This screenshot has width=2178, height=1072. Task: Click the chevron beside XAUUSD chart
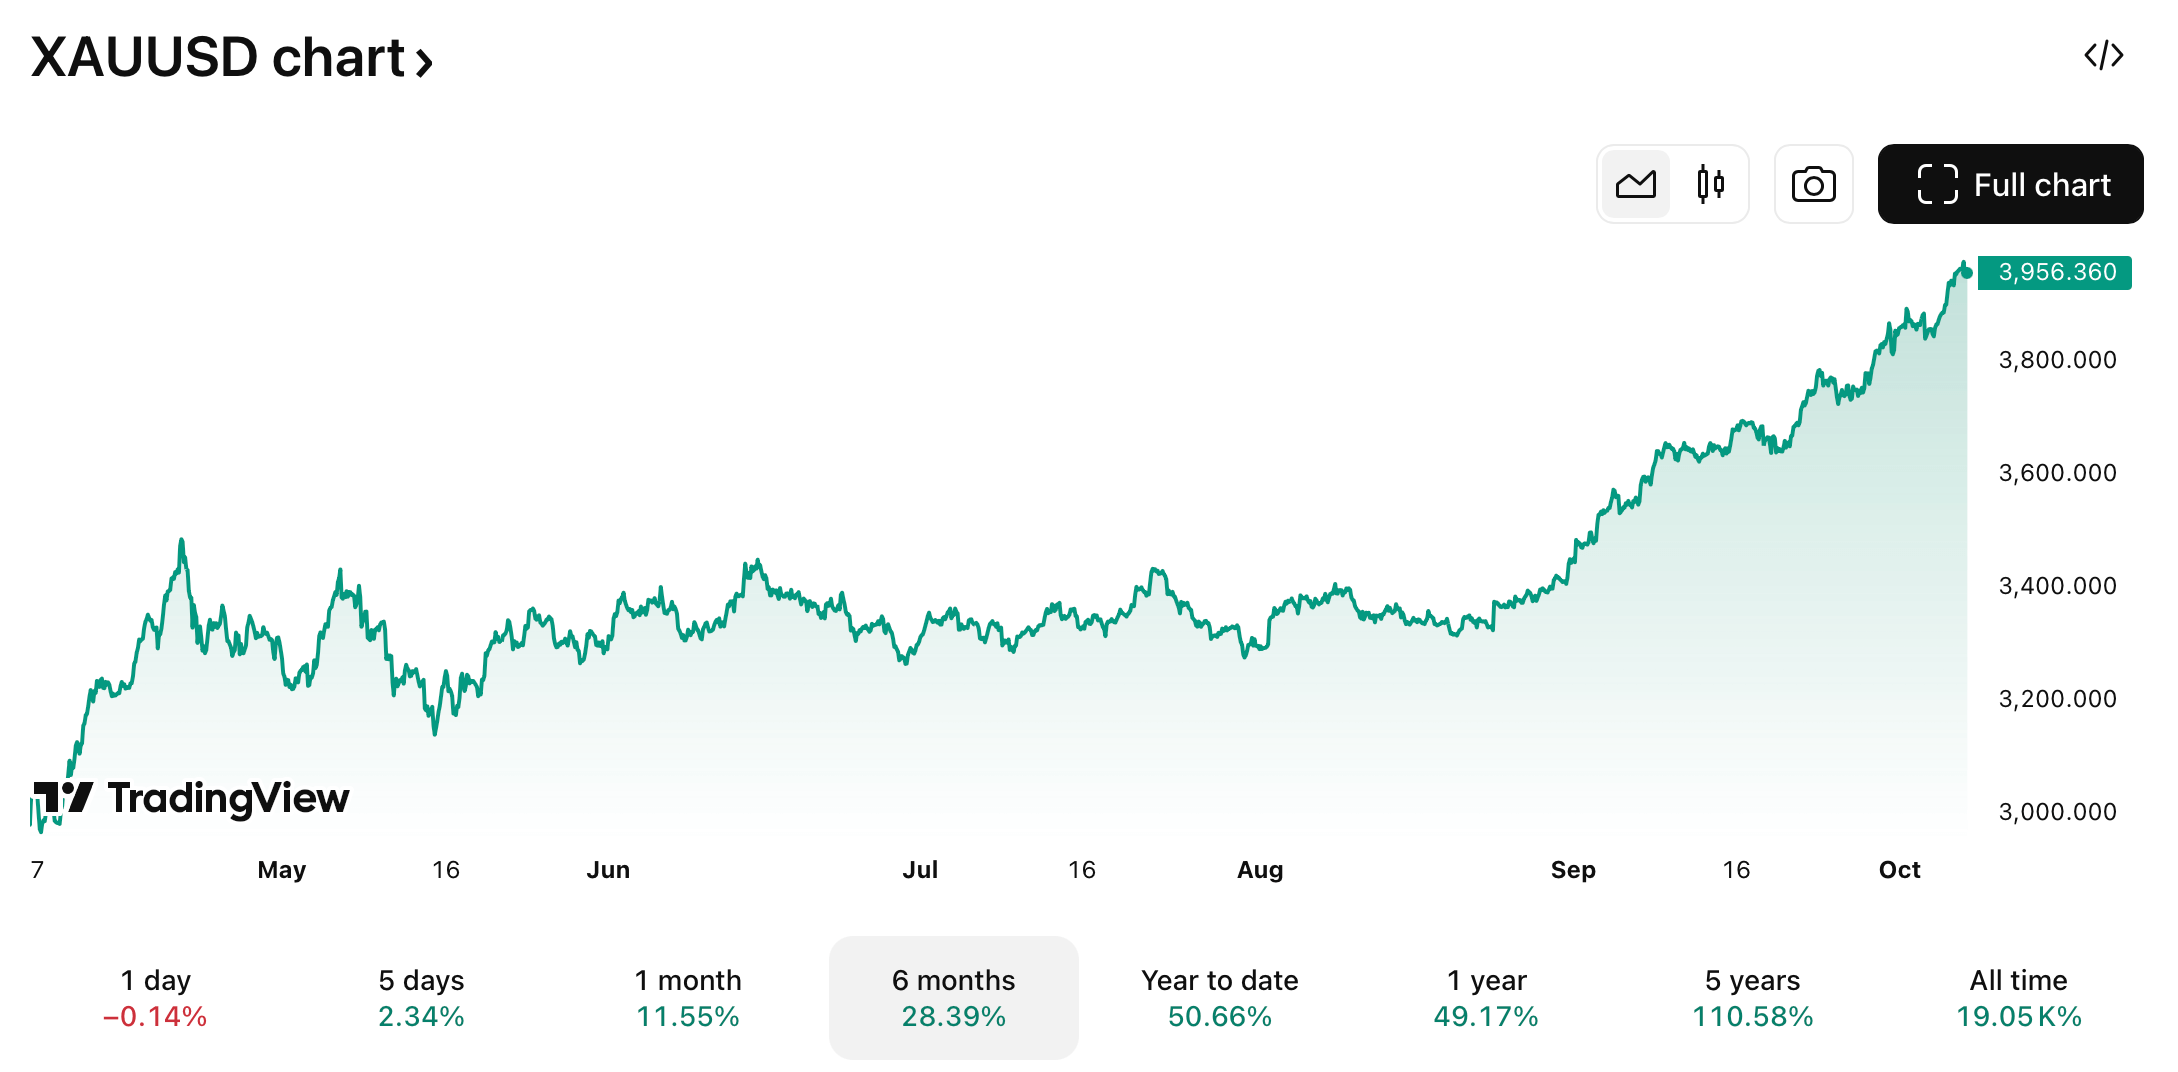coord(425,63)
